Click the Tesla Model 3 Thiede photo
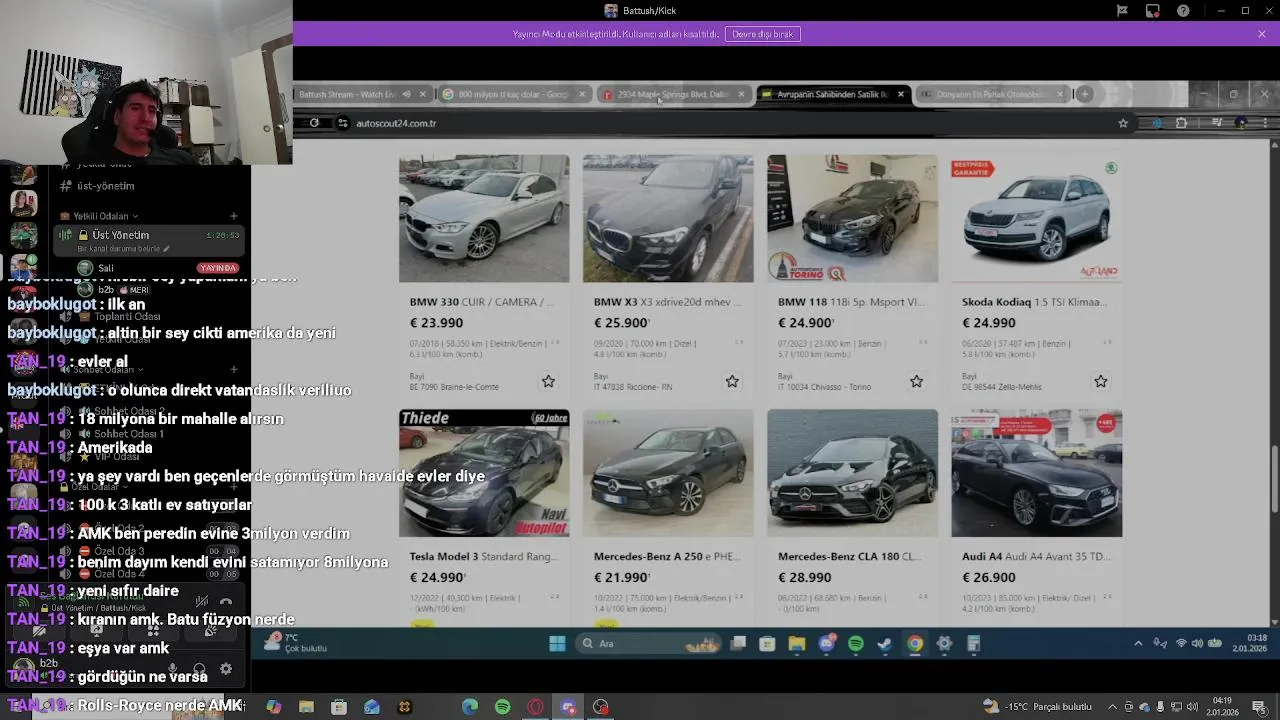 (x=484, y=473)
